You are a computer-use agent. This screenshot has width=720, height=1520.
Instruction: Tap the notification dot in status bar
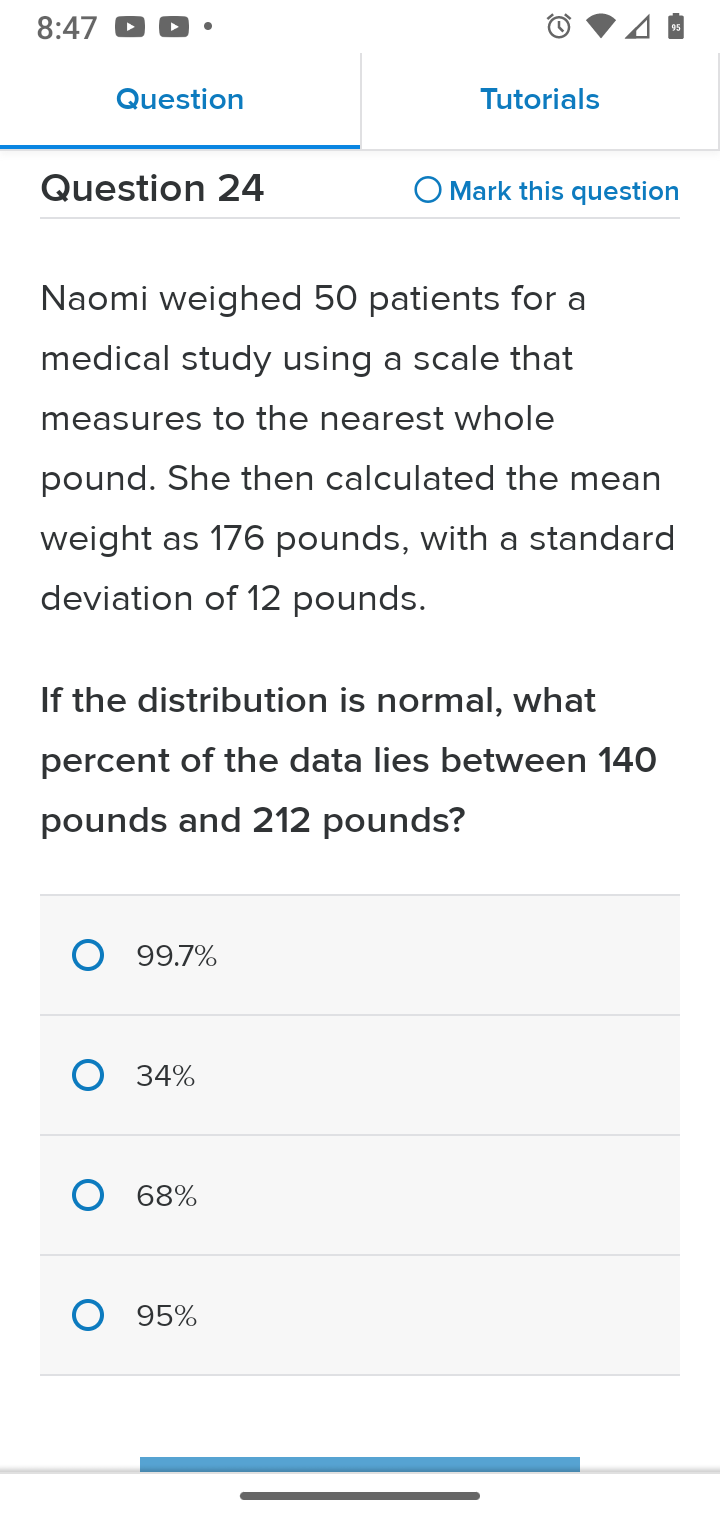click(x=207, y=28)
